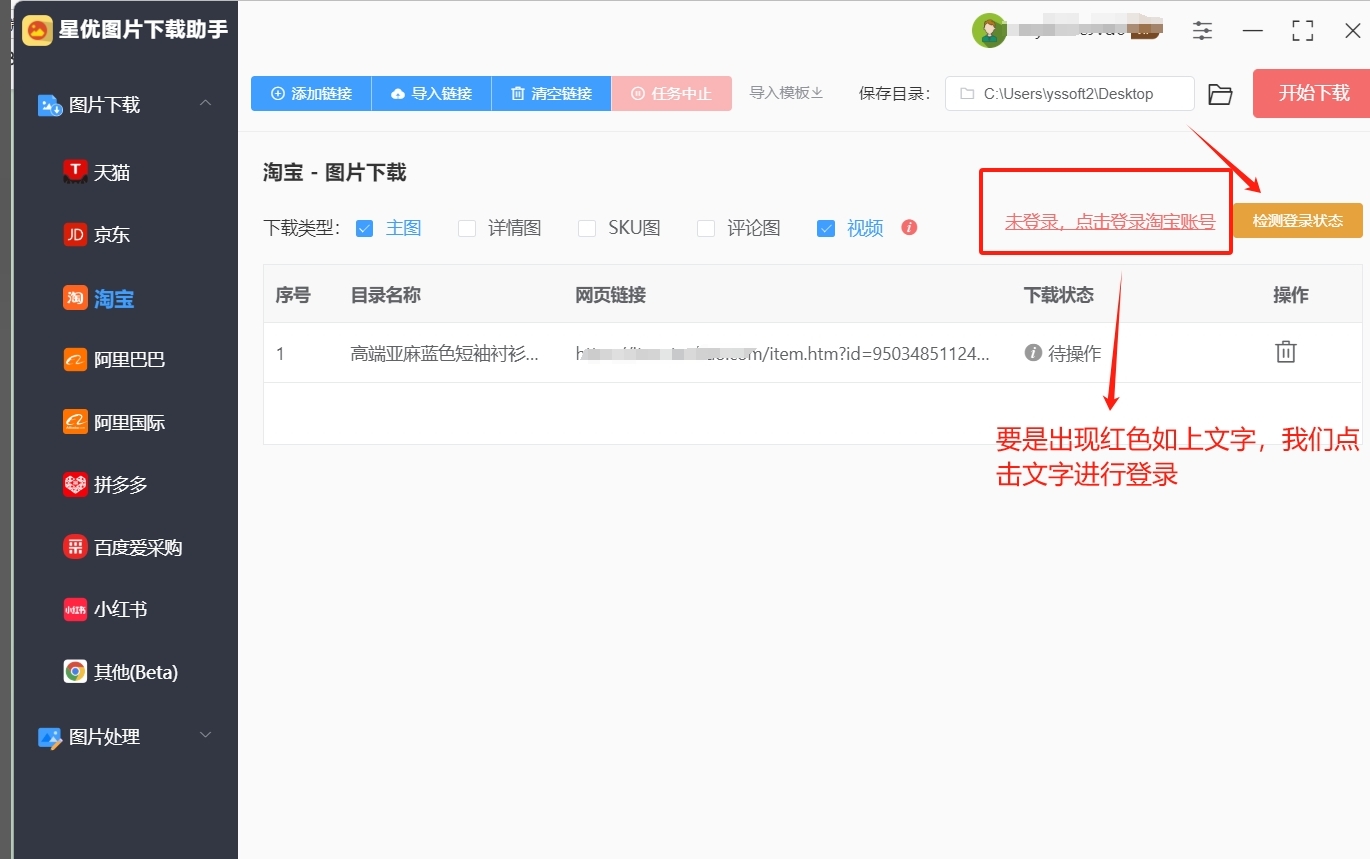The image size is (1370, 859).
Task: Expand the 图片处理 section chevron
Action: [x=206, y=735]
